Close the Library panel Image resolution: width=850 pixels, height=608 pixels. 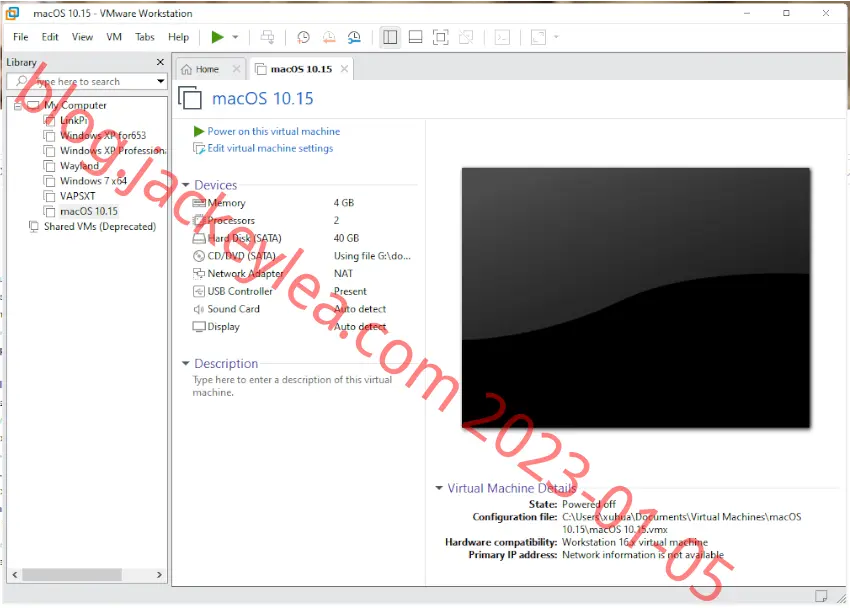(160, 62)
